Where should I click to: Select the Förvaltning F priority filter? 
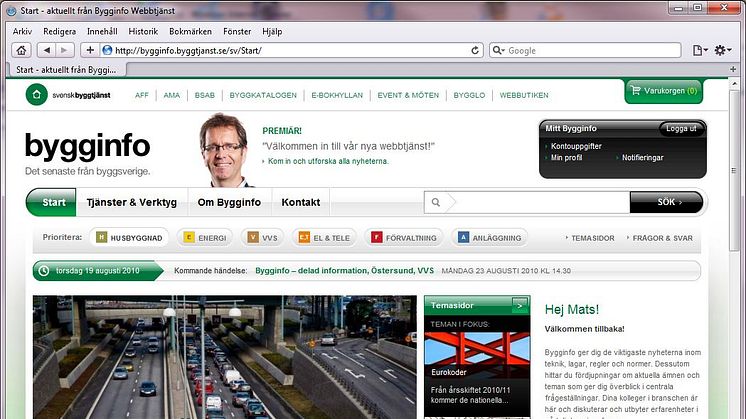coord(403,237)
